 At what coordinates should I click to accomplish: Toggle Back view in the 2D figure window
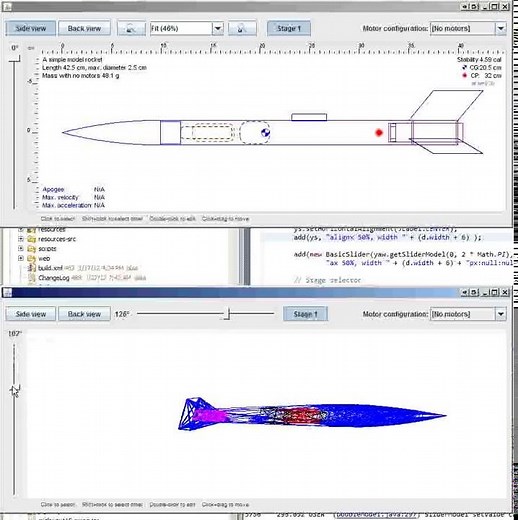click(x=84, y=28)
